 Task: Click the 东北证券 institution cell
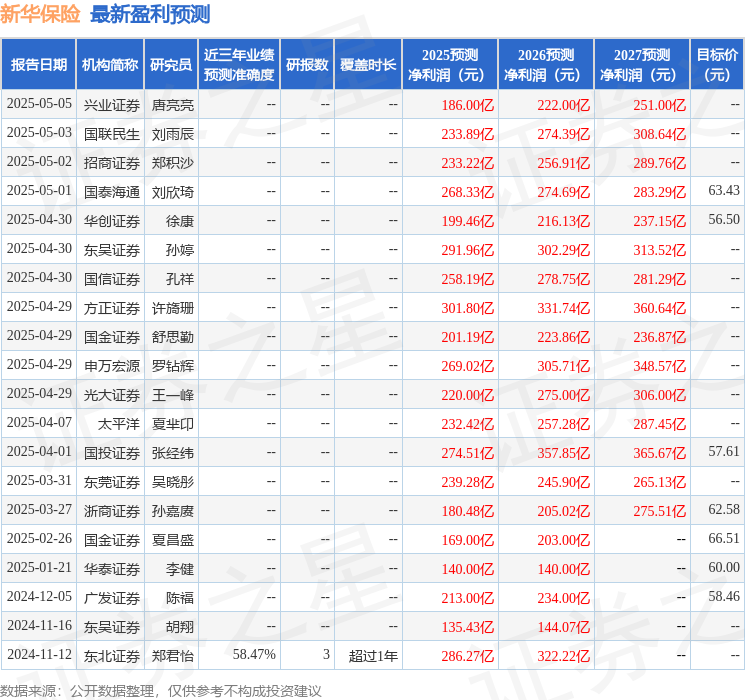tap(112, 656)
